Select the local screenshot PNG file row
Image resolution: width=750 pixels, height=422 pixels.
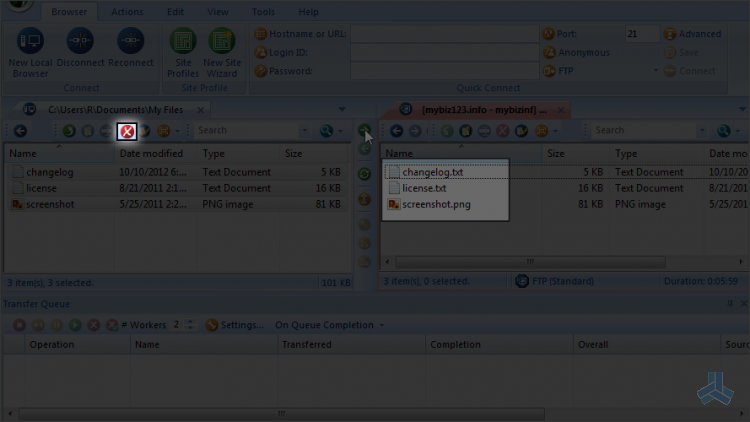tap(177, 204)
